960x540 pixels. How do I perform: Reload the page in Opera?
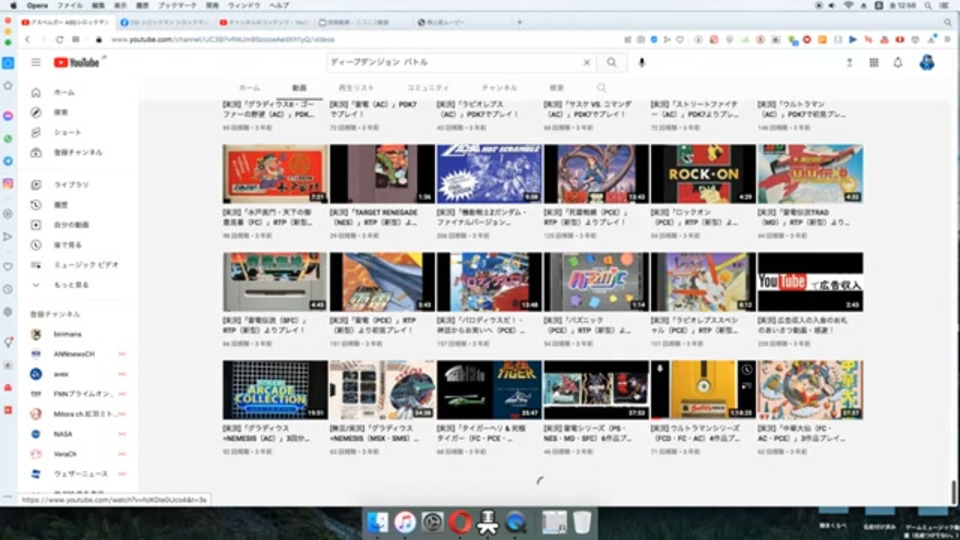[x=59, y=39]
